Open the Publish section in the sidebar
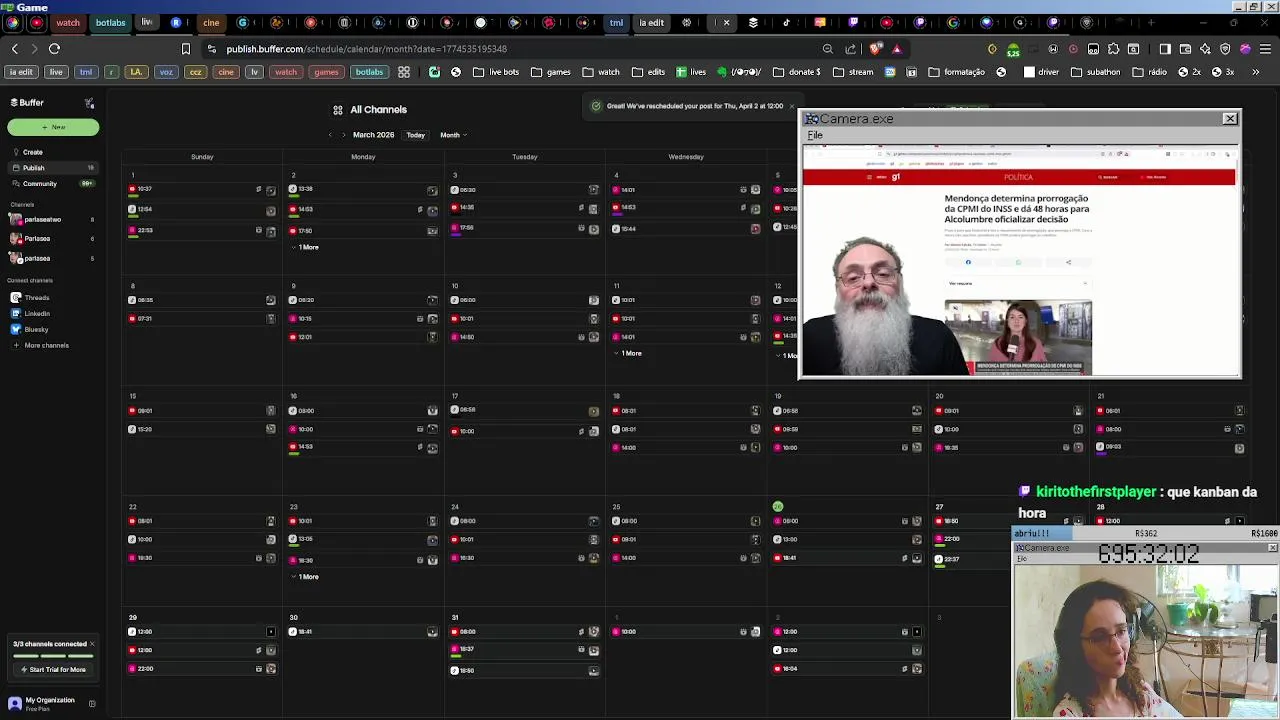1280x720 pixels. pos(52,168)
